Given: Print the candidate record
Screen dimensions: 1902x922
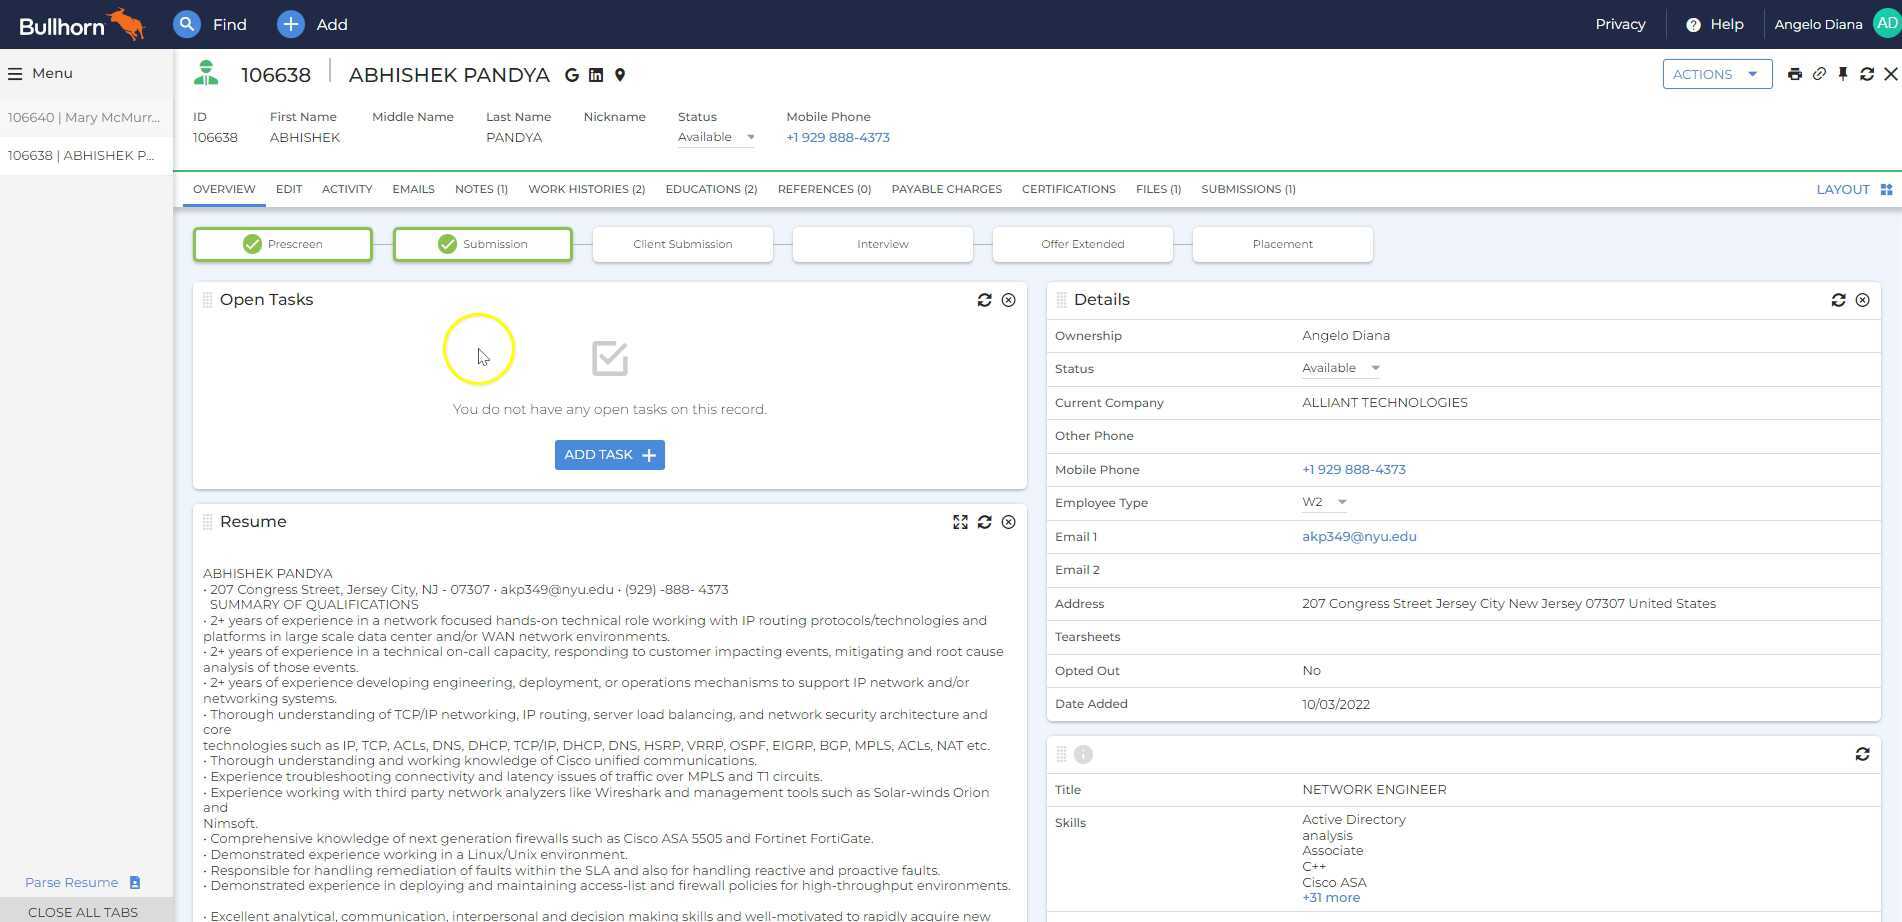Looking at the screenshot, I should (1795, 74).
